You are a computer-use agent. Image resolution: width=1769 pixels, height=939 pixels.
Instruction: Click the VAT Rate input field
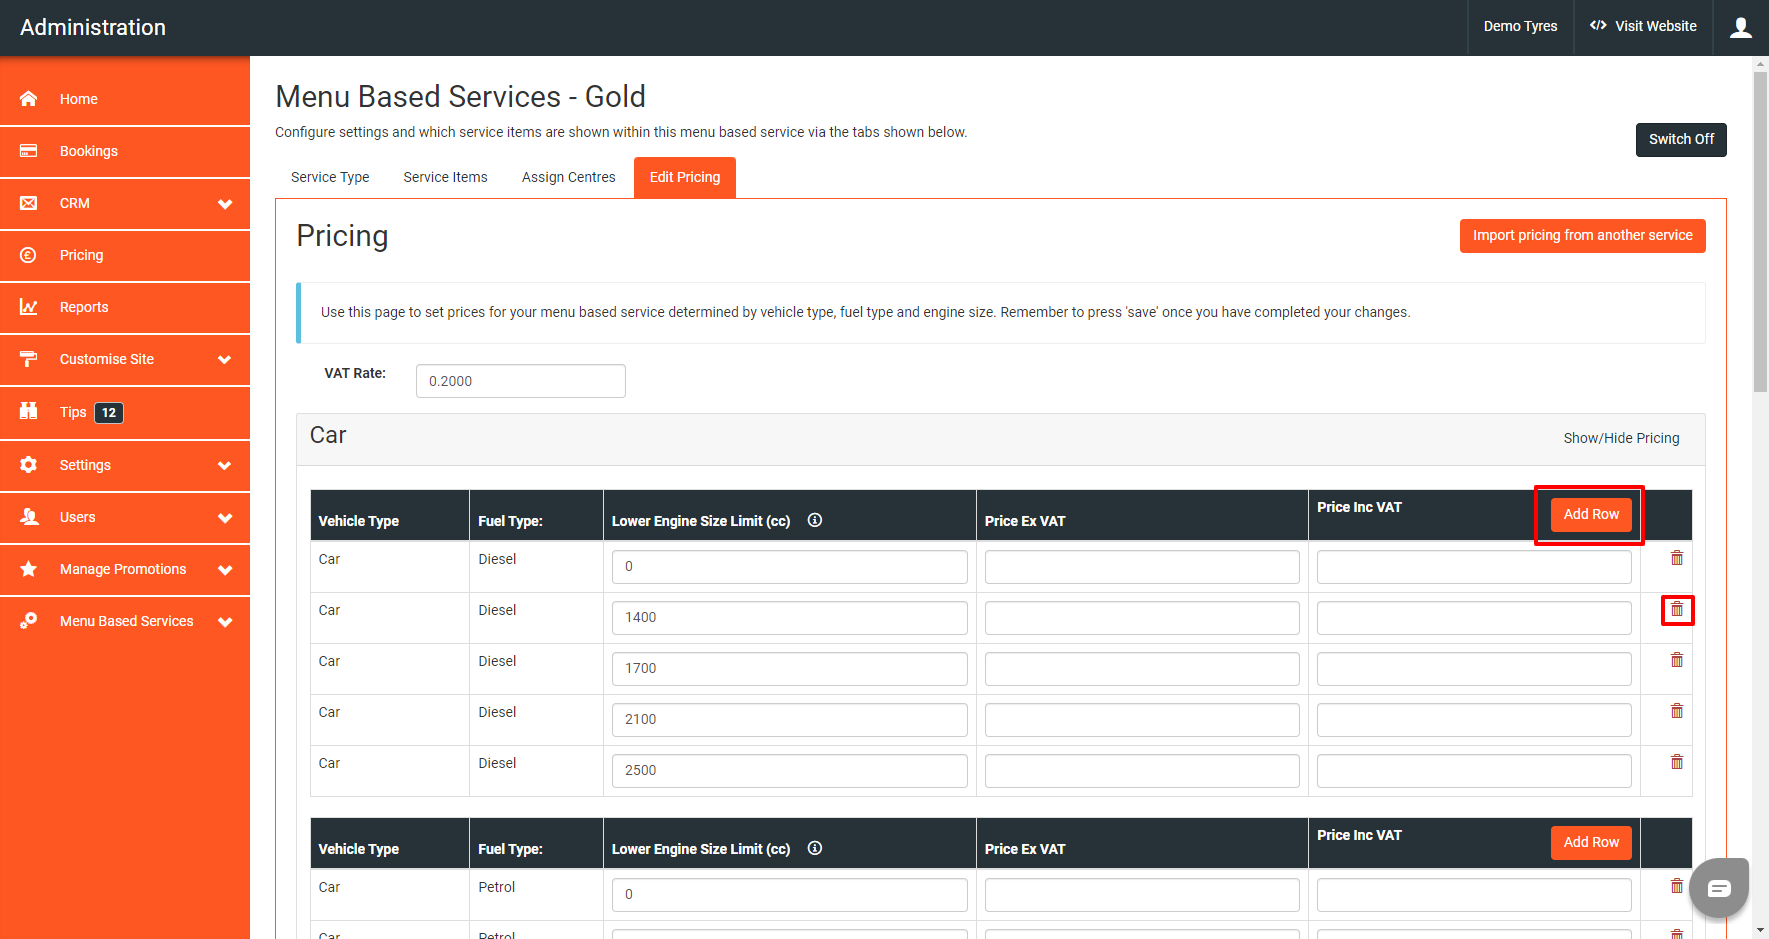click(x=521, y=381)
